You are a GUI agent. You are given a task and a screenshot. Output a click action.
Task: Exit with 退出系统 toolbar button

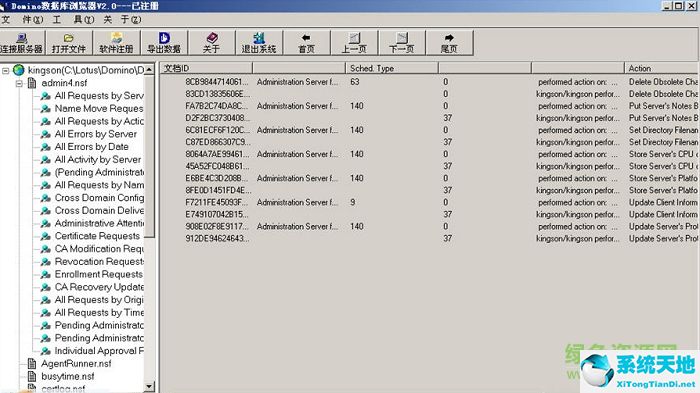click(x=259, y=43)
